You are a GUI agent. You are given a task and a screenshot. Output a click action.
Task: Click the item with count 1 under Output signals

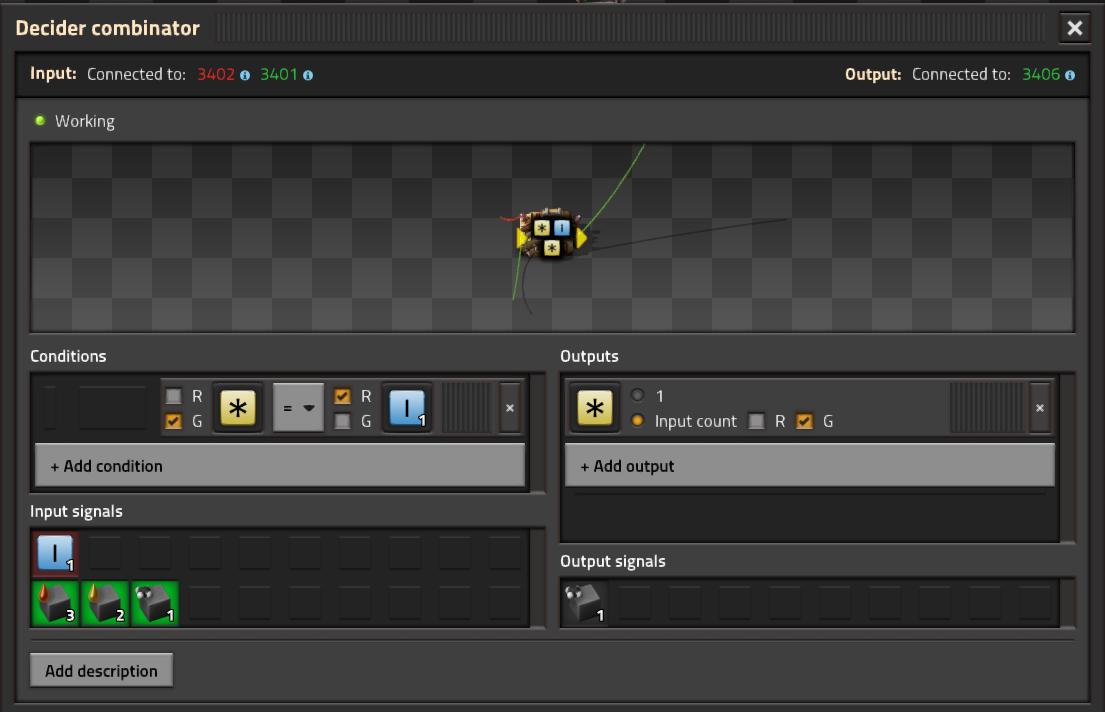pyautogui.click(x=585, y=603)
